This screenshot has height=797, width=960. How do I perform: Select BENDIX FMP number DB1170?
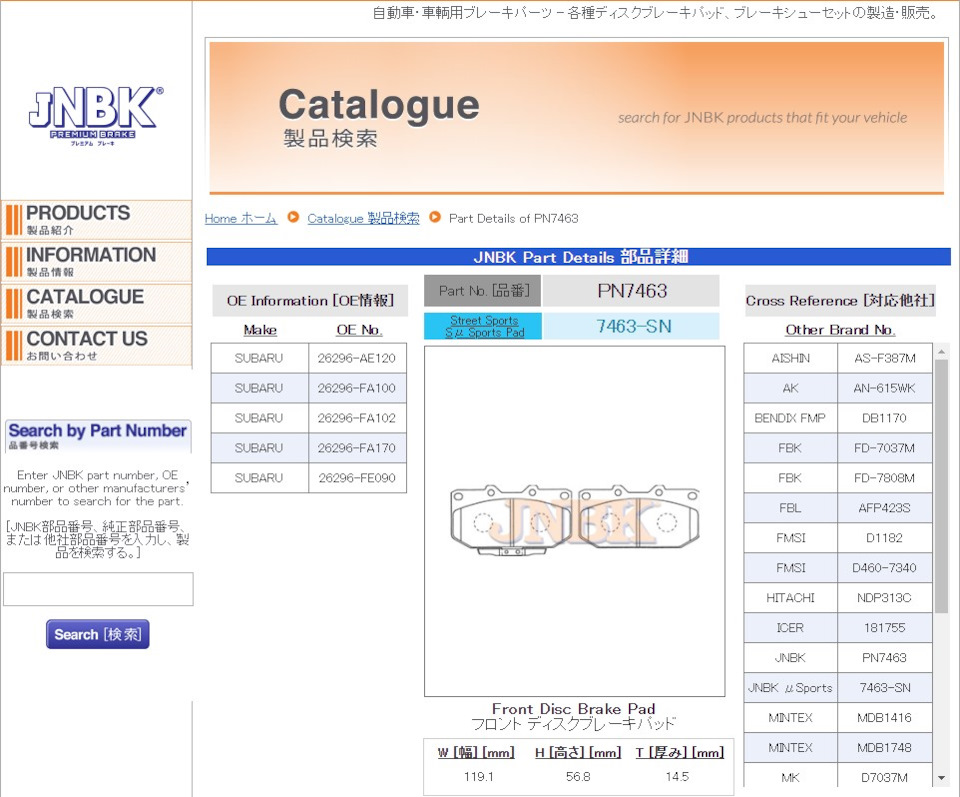(x=885, y=418)
